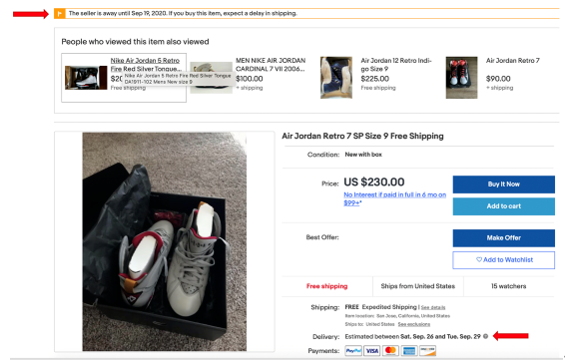Open the $90.00 Air Jordan Retro 7 thumbnail
The width and height of the screenshot is (565, 362).
click(x=462, y=77)
